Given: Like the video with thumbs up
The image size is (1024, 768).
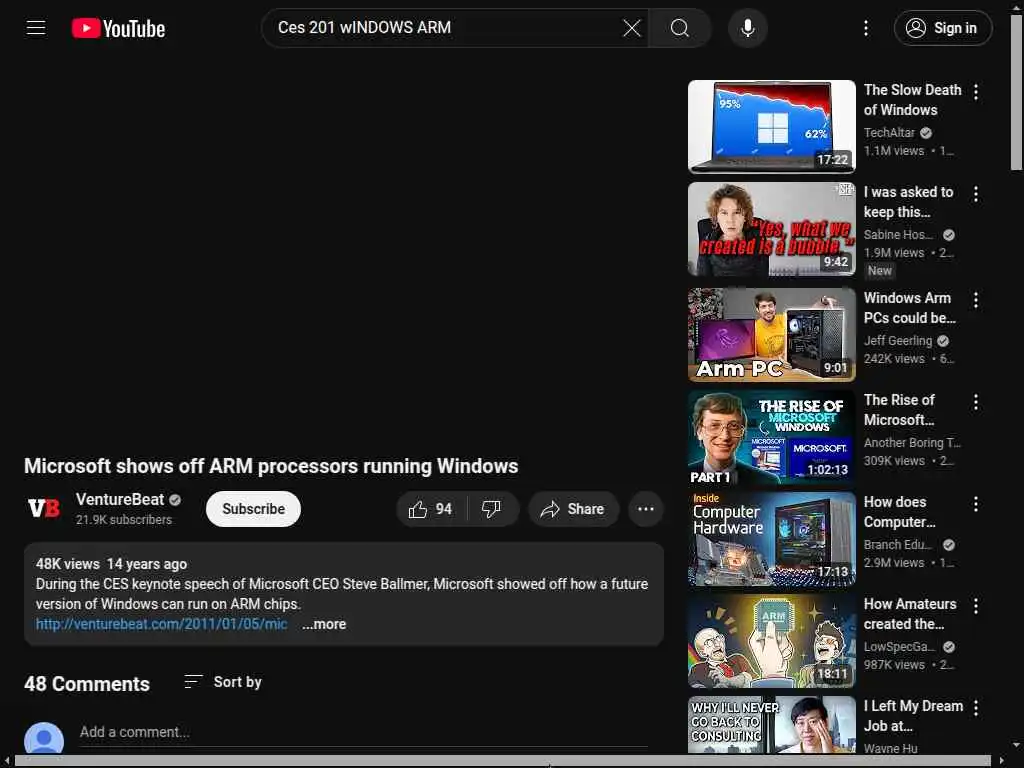Looking at the screenshot, I should (431, 509).
